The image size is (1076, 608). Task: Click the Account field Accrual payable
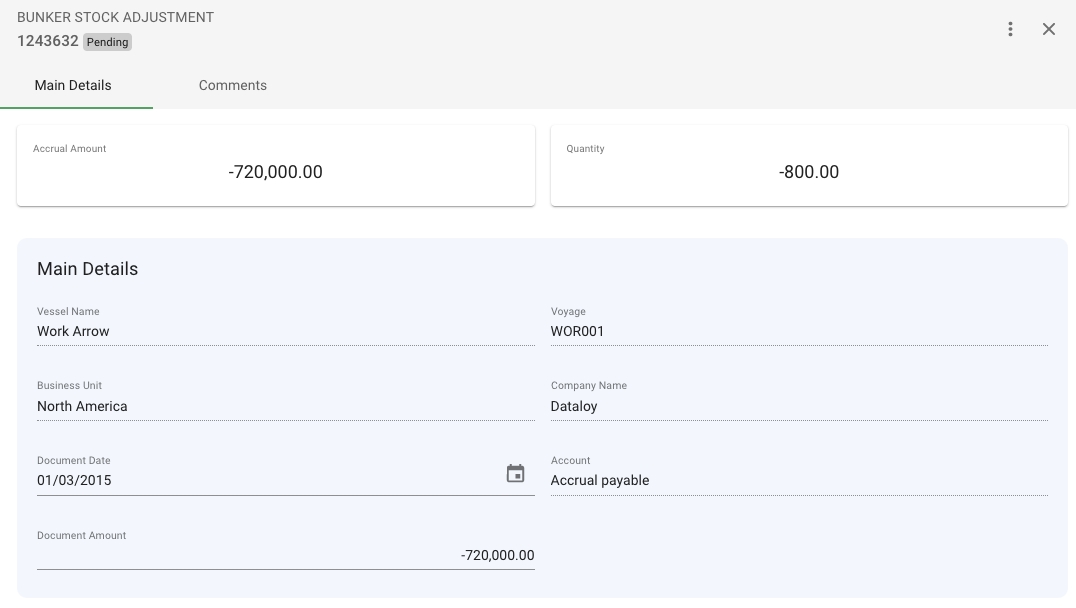(x=798, y=480)
